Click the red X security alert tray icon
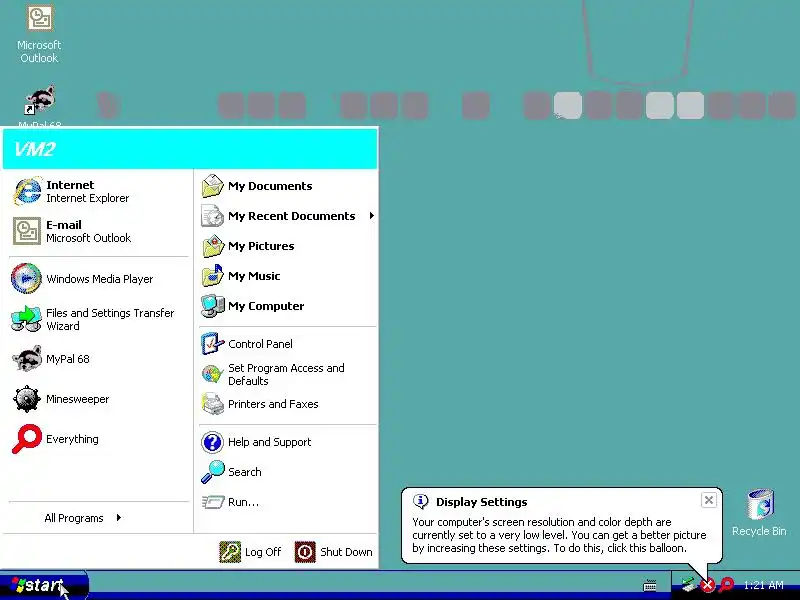The image size is (800, 600). [x=708, y=585]
